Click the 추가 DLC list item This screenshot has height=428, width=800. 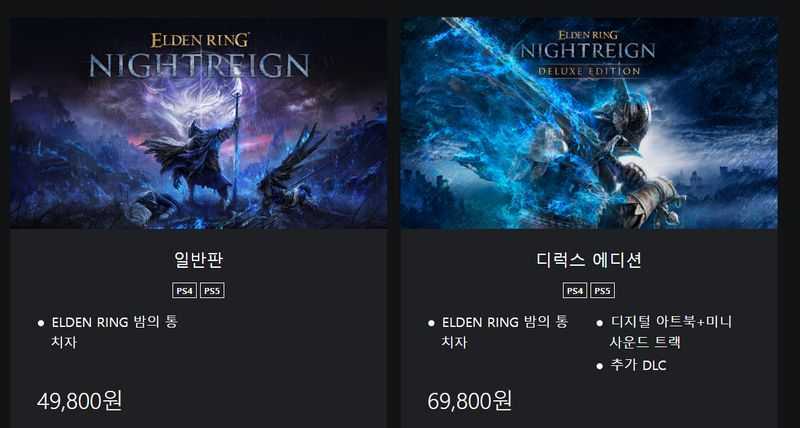638,366
